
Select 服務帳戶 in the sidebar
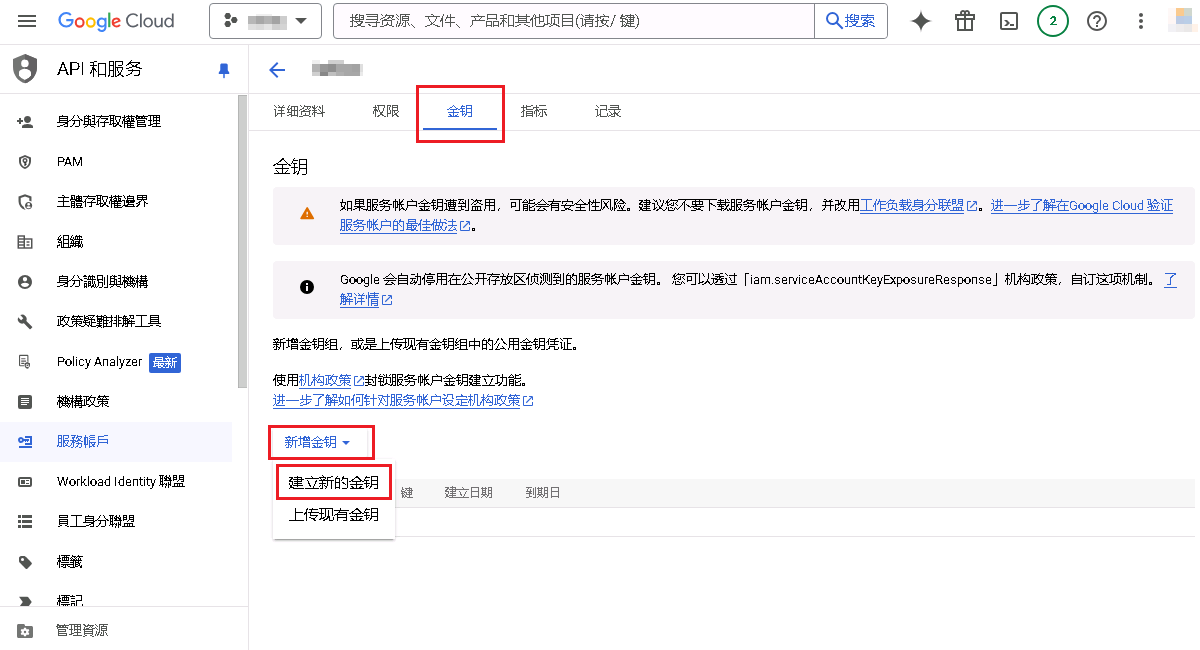[x=83, y=441]
